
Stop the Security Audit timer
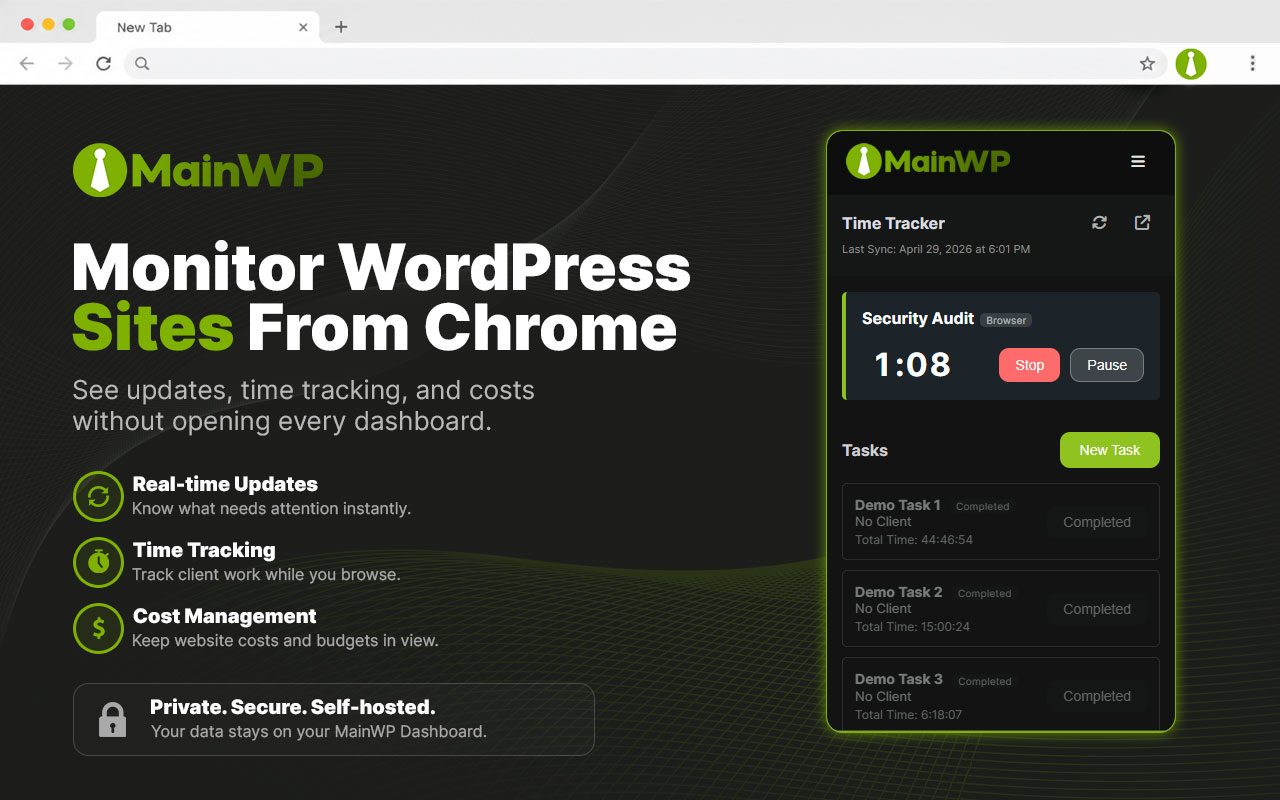click(x=1029, y=365)
